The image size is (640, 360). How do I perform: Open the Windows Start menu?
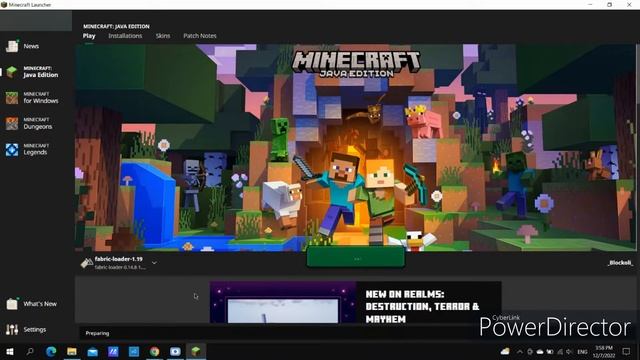click(10, 351)
